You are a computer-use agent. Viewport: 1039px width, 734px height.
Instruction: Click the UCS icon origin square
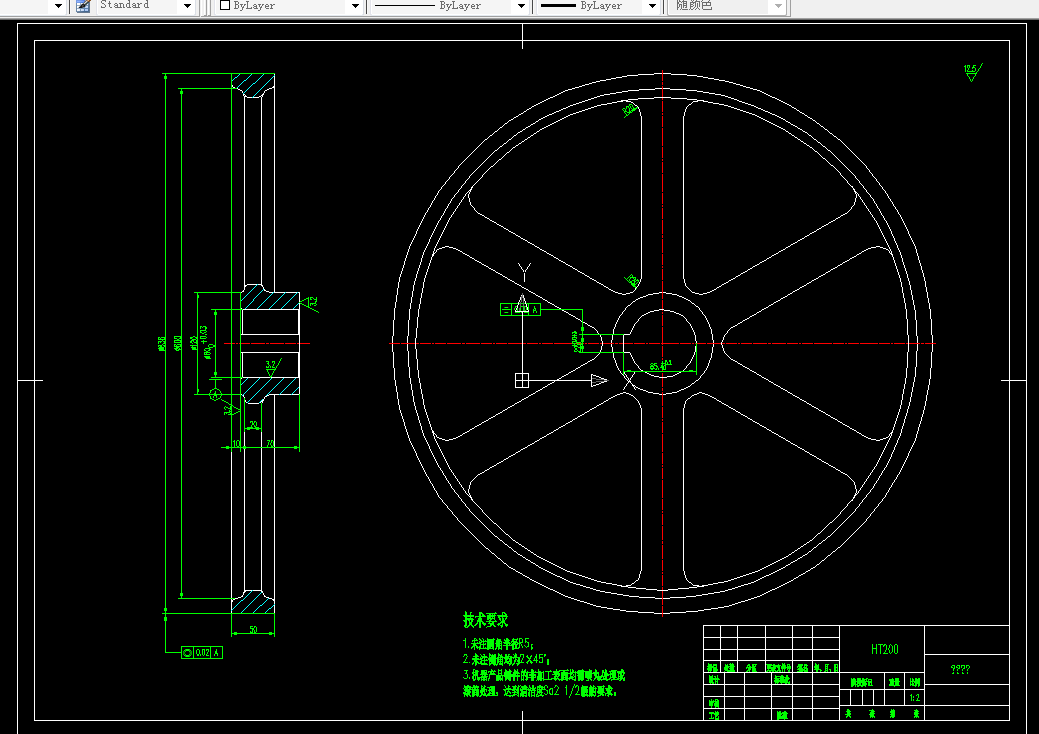point(522,380)
